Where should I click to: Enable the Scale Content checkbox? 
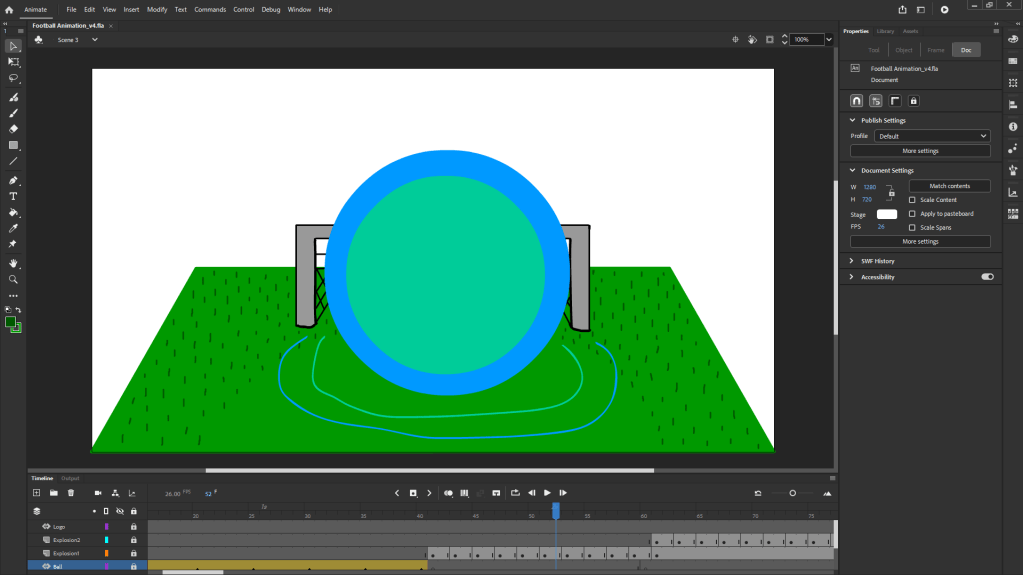[x=912, y=200]
